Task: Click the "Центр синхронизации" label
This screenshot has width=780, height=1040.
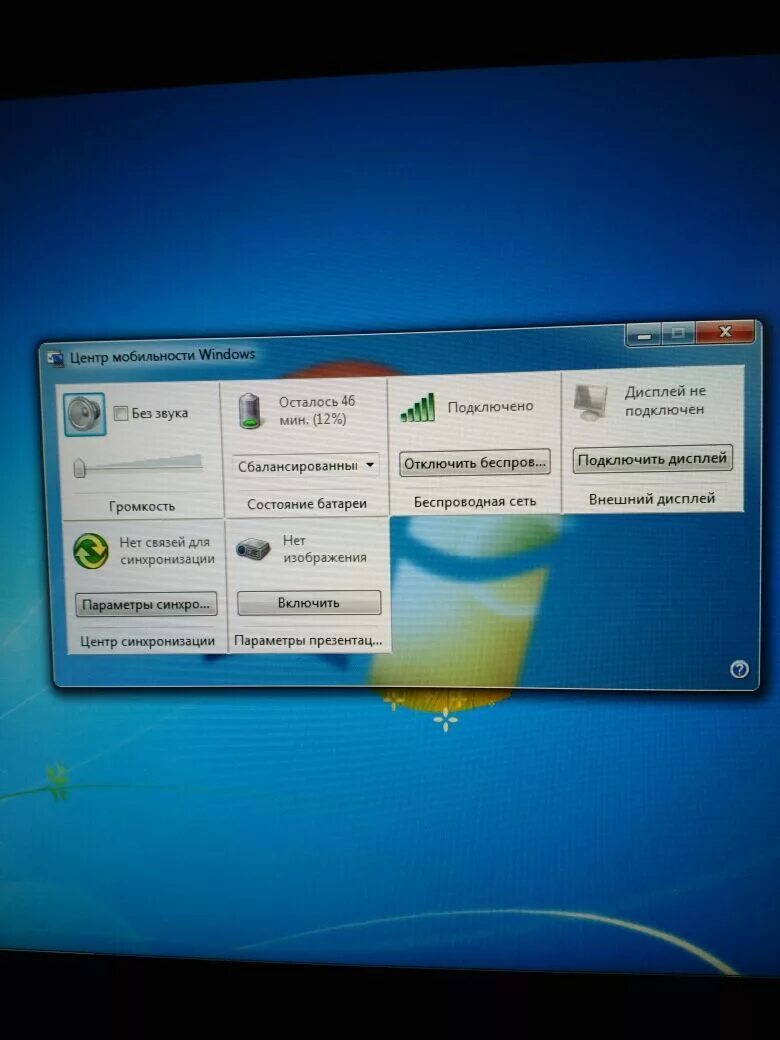Action: coord(147,641)
